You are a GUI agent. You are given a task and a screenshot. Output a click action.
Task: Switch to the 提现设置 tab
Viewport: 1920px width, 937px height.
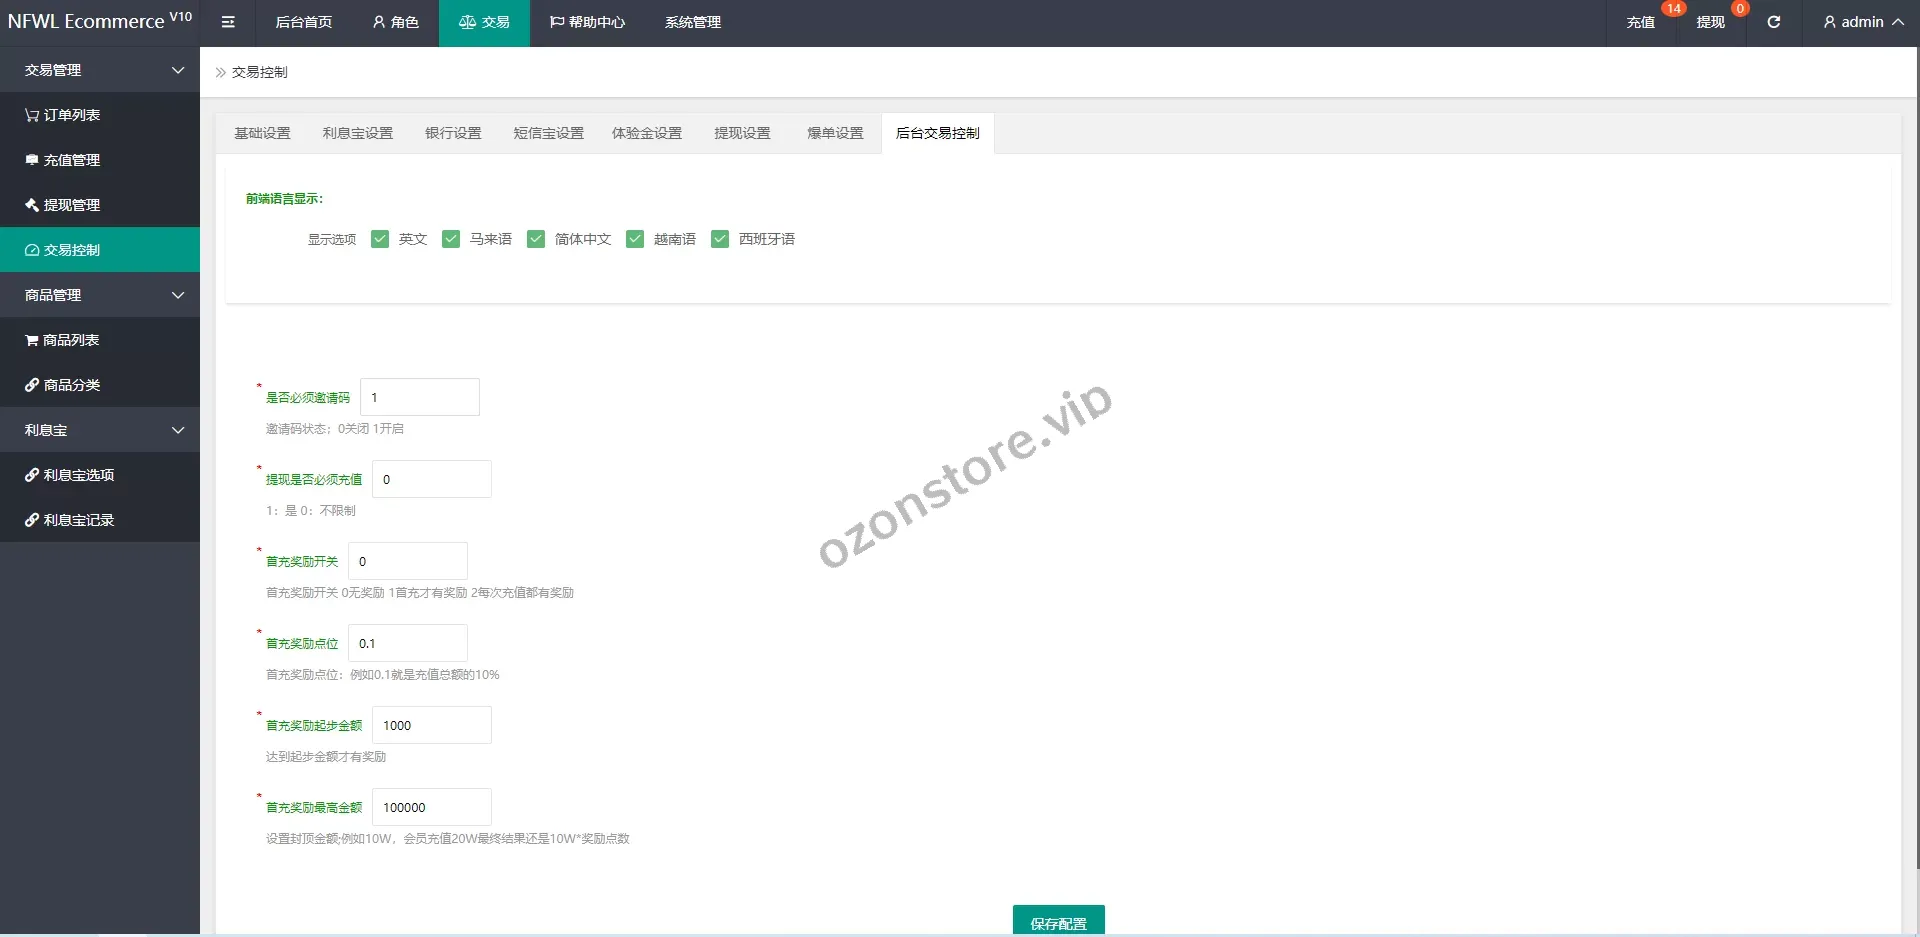click(742, 133)
